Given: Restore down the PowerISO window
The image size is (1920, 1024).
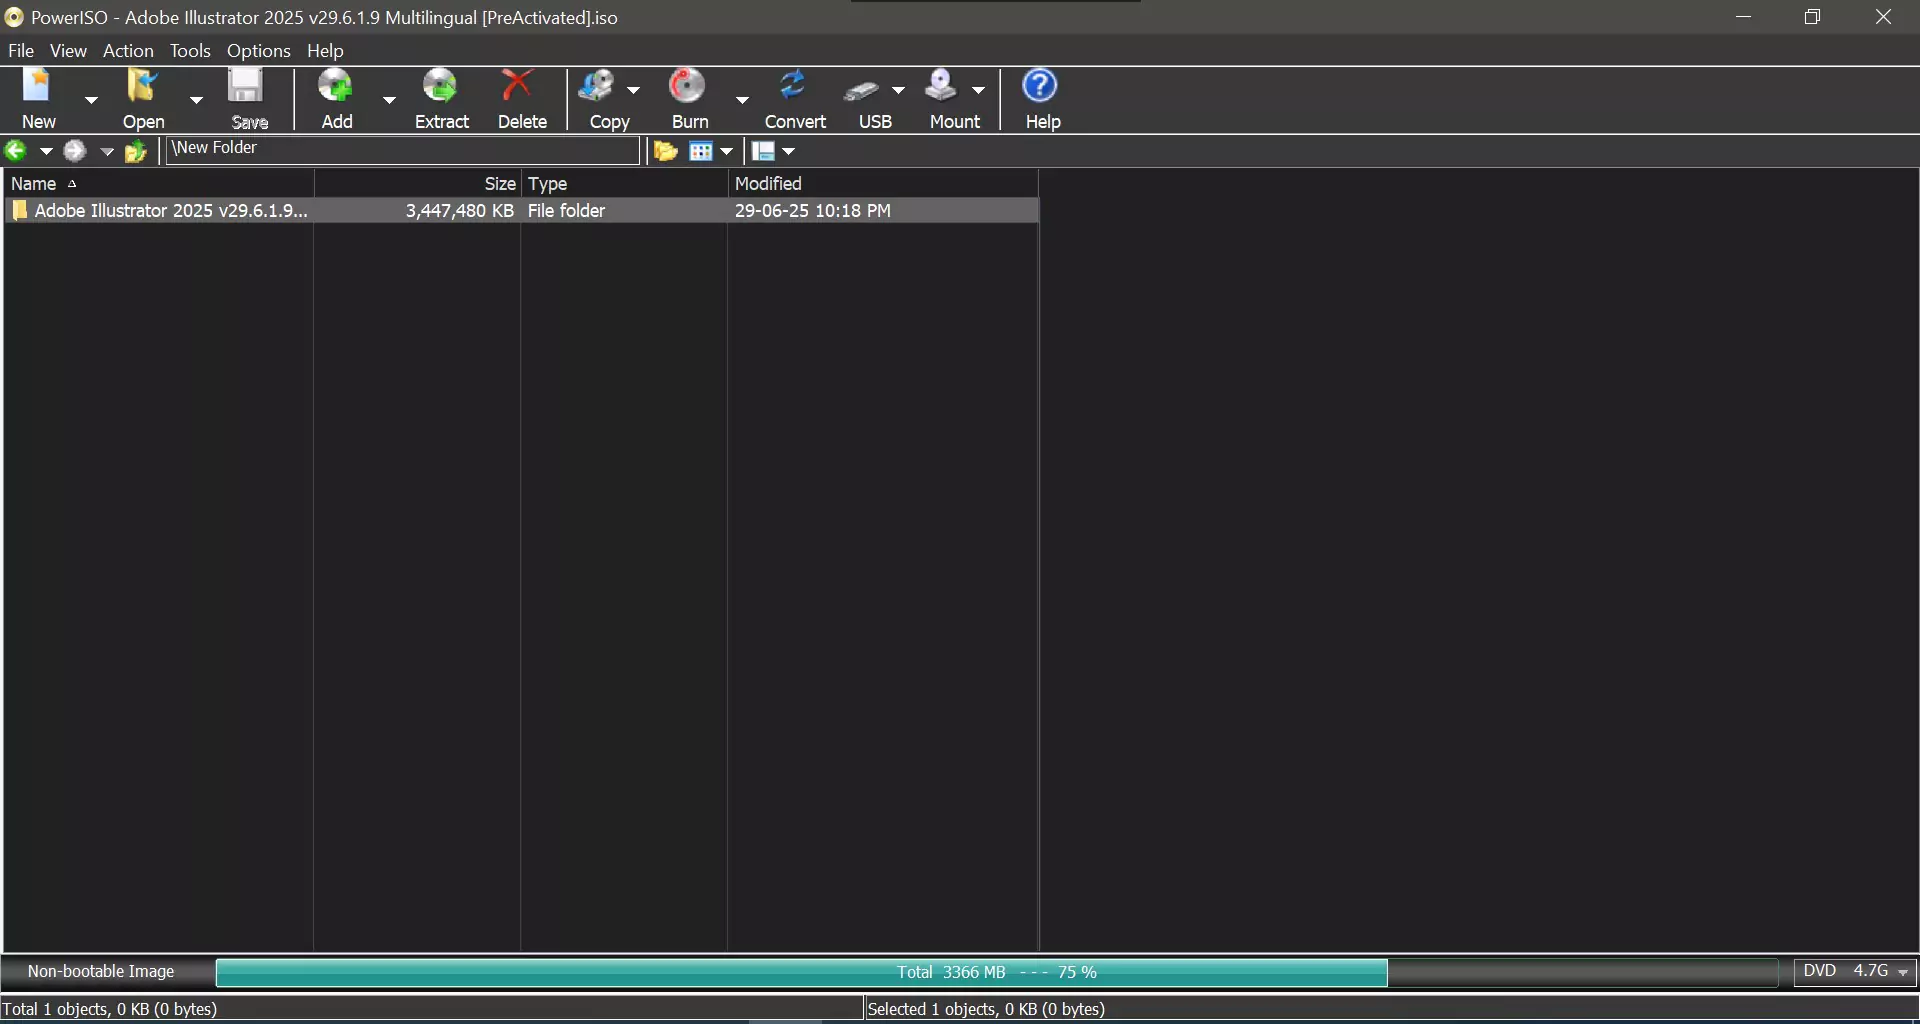Looking at the screenshot, I should [x=1813, y=17].
